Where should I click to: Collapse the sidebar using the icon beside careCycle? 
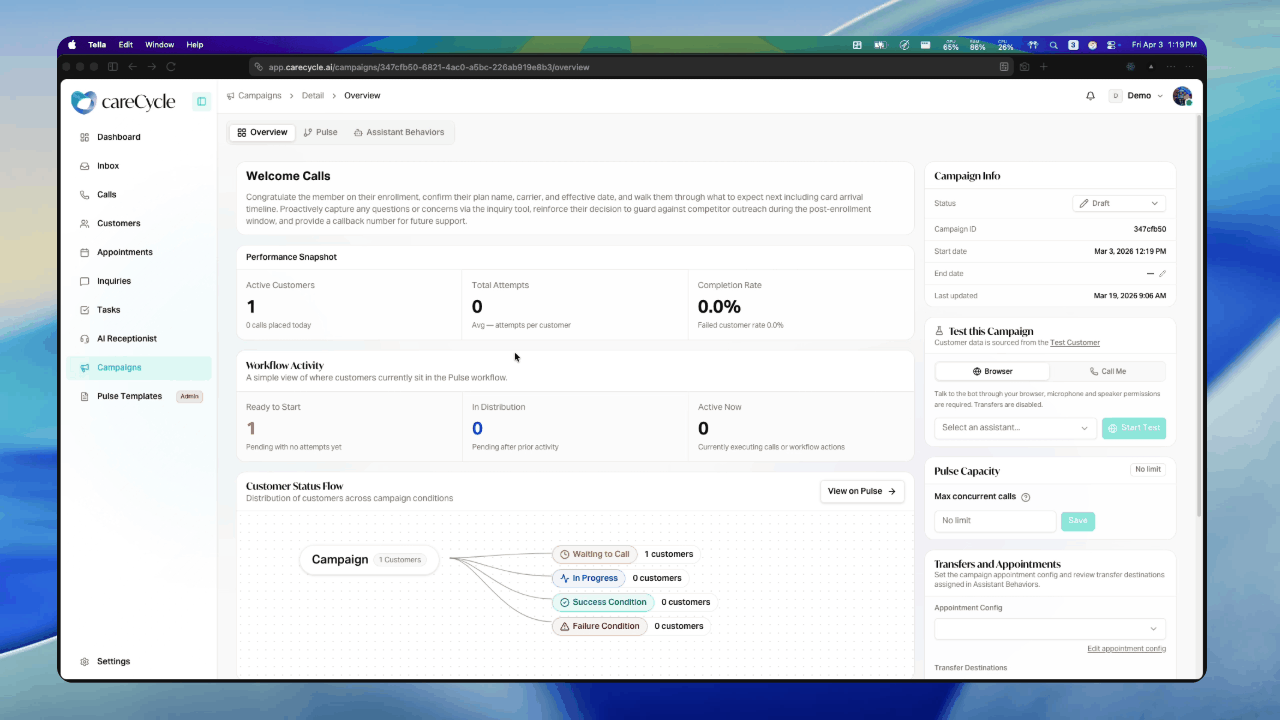click(x=201, y=101)
